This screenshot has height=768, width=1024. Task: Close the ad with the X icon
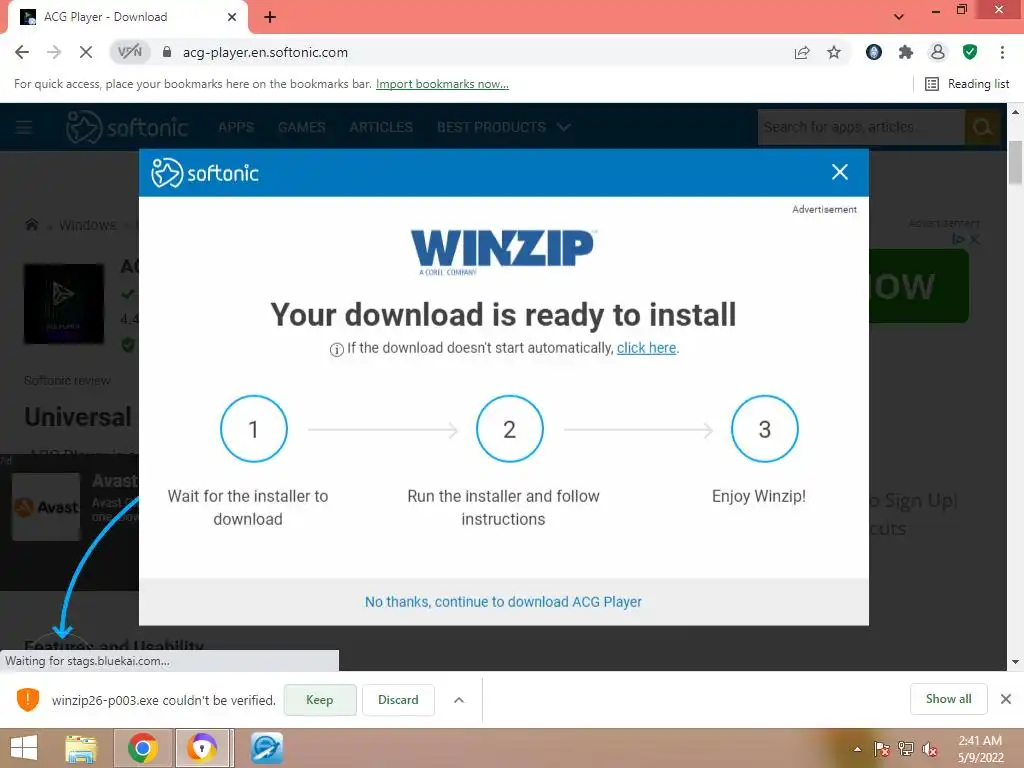pos(974,240)
